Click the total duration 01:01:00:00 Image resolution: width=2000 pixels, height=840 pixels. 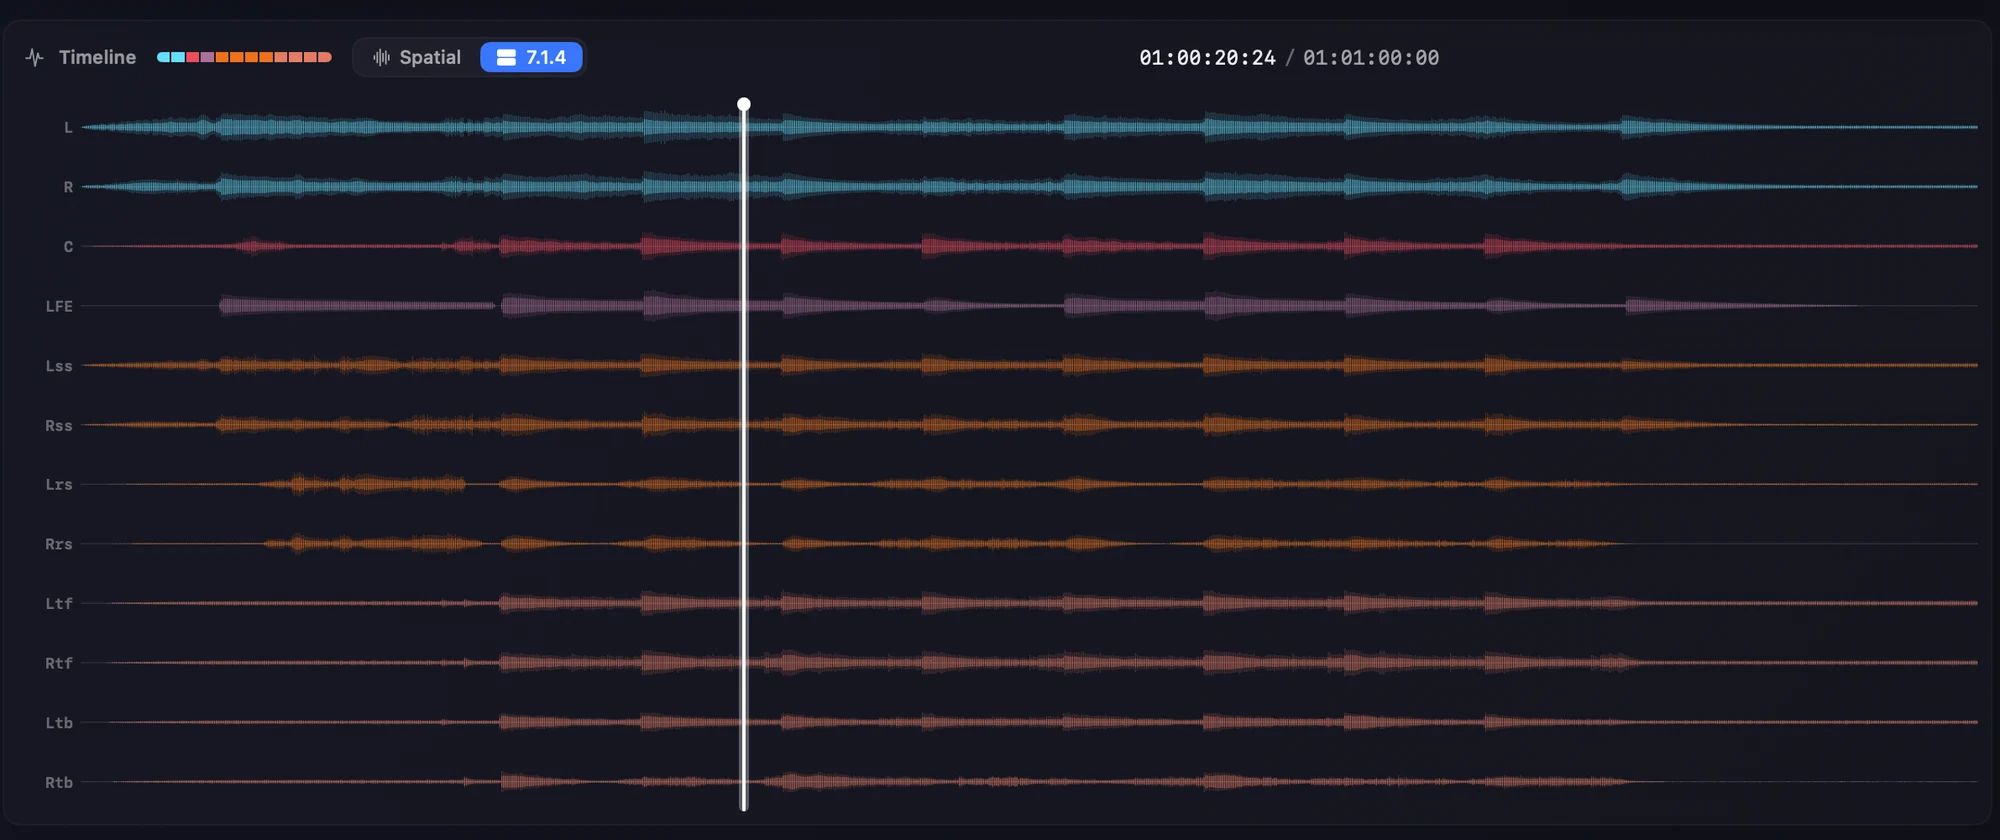tap(1371, 57)
